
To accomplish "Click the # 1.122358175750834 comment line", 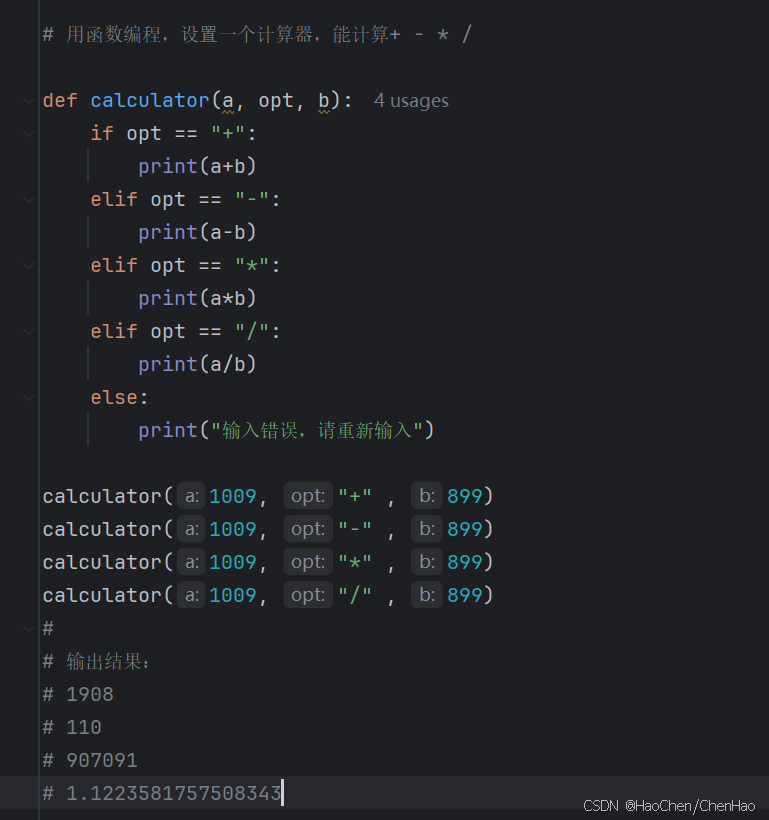I will point(162,793).
